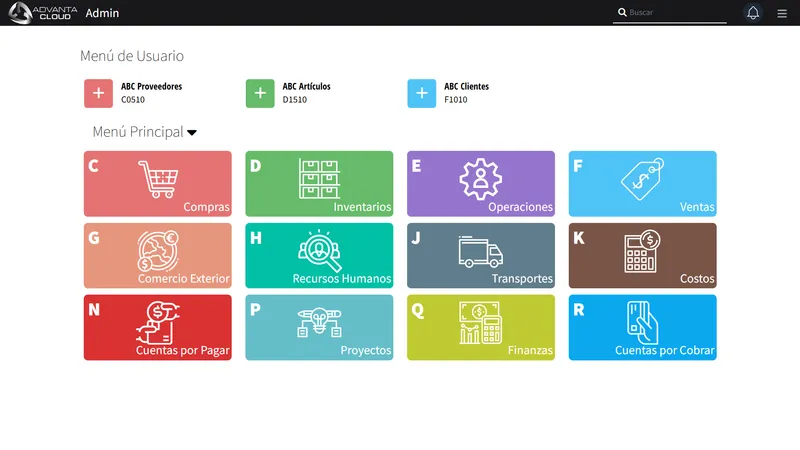Focus the Buscar search field
Screen dimensions: 800x450
click(x=669, y=13)
